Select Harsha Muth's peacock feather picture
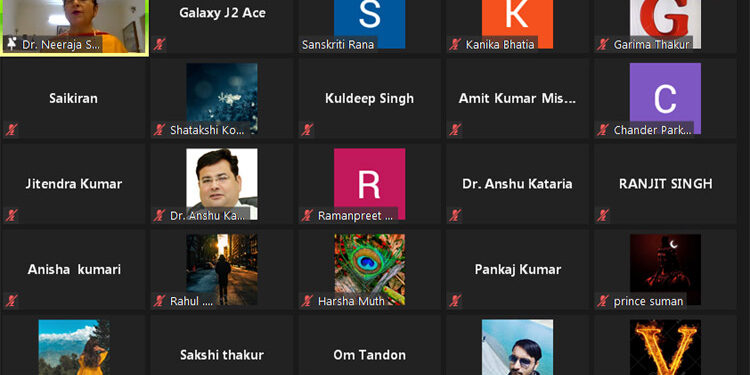 pyautogui.click(x=369, y=270)
